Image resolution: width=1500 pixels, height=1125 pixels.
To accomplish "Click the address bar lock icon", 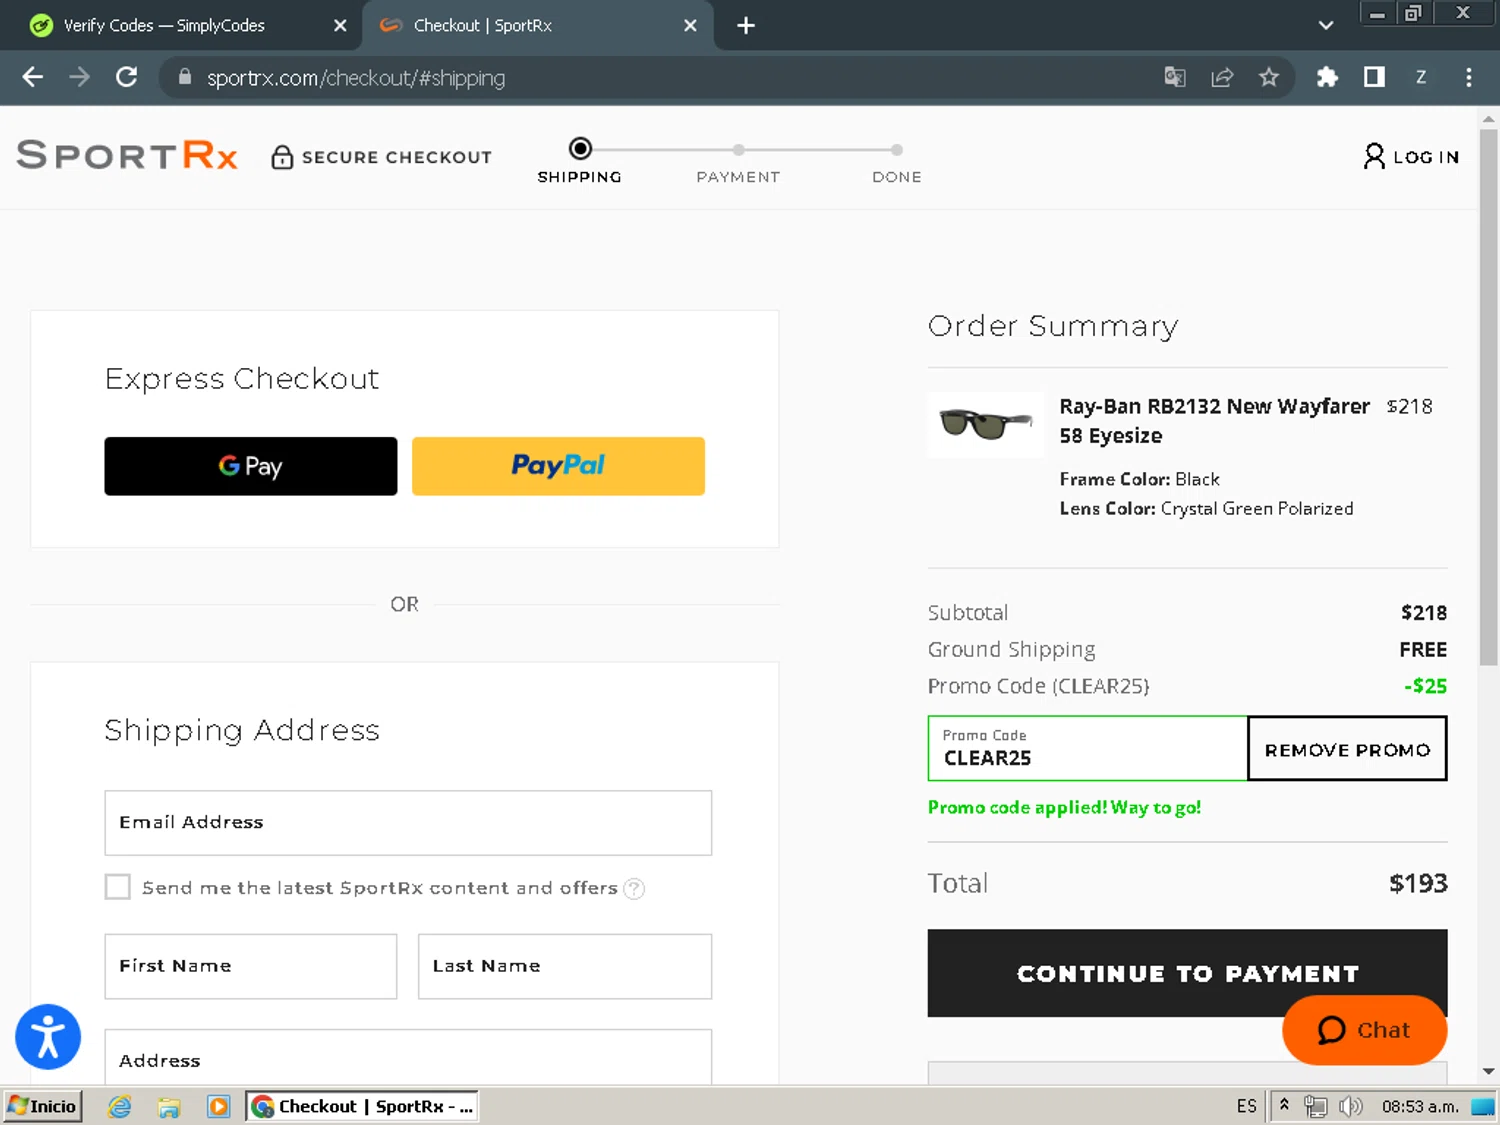I will pyautogui.click(x=184, y=77).
